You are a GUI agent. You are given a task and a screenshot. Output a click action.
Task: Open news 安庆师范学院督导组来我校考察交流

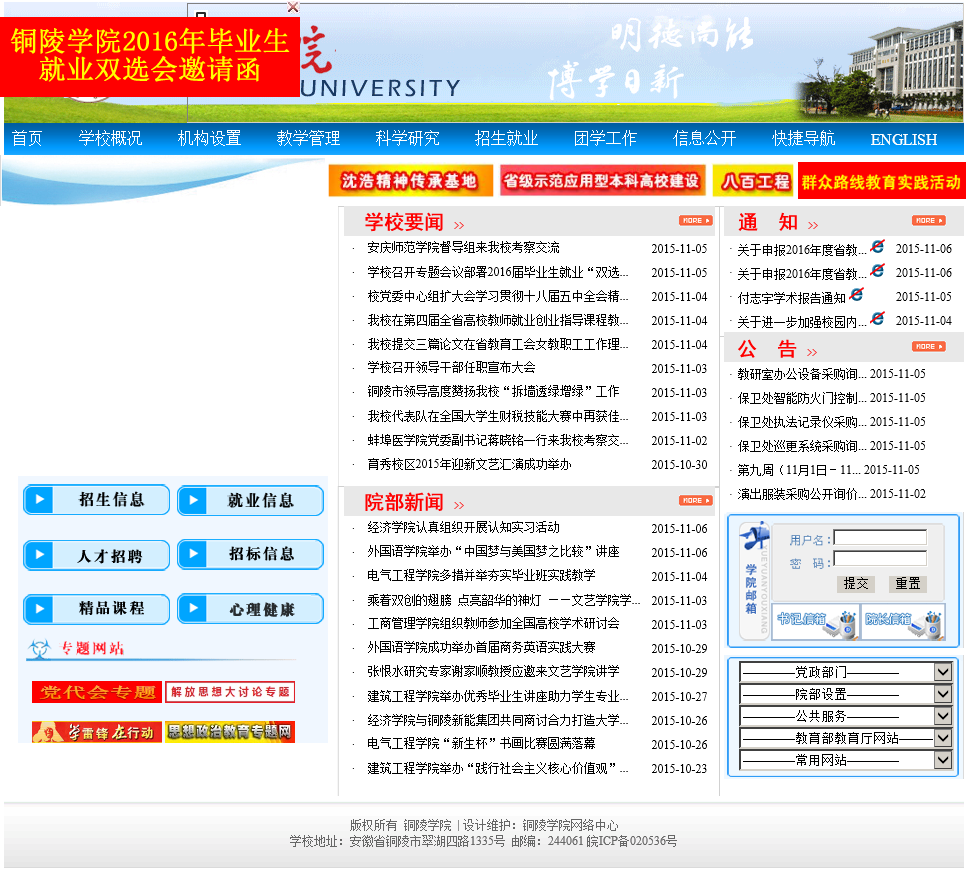tap(464, 248)
